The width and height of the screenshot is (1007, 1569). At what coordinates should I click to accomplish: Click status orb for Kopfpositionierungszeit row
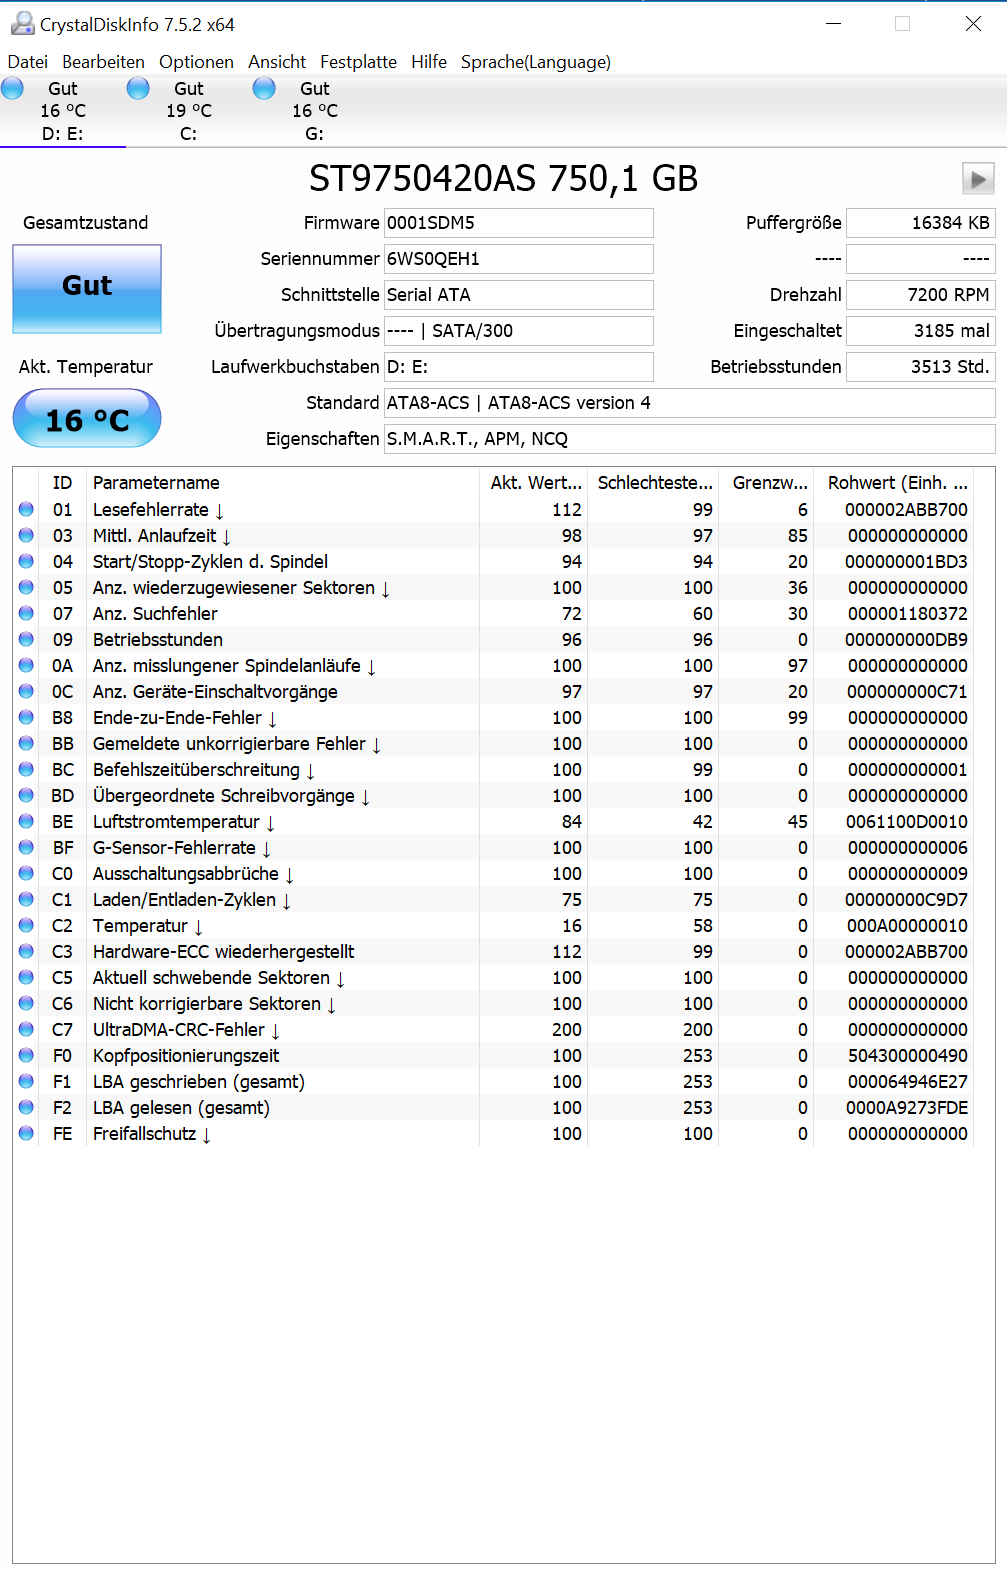click(26, 1056)
